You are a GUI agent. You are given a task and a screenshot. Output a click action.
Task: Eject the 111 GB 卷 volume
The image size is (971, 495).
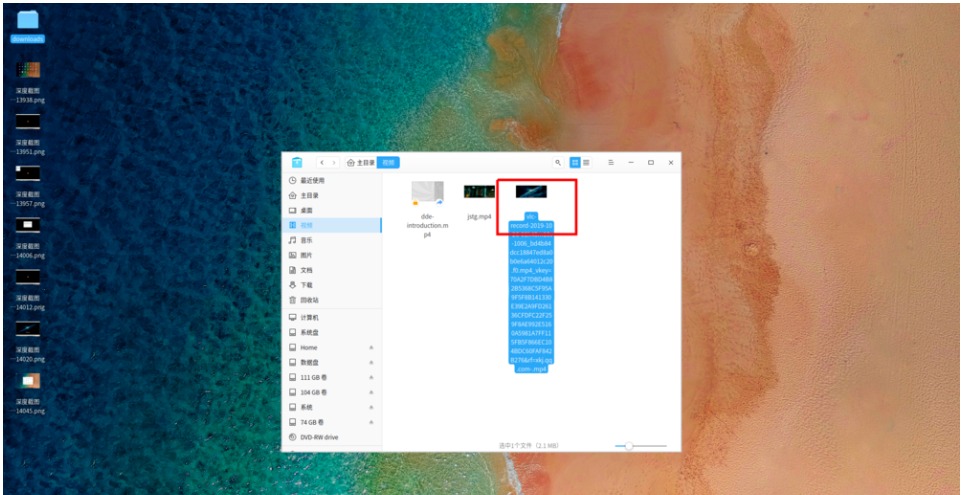click(x=372, y=377)
